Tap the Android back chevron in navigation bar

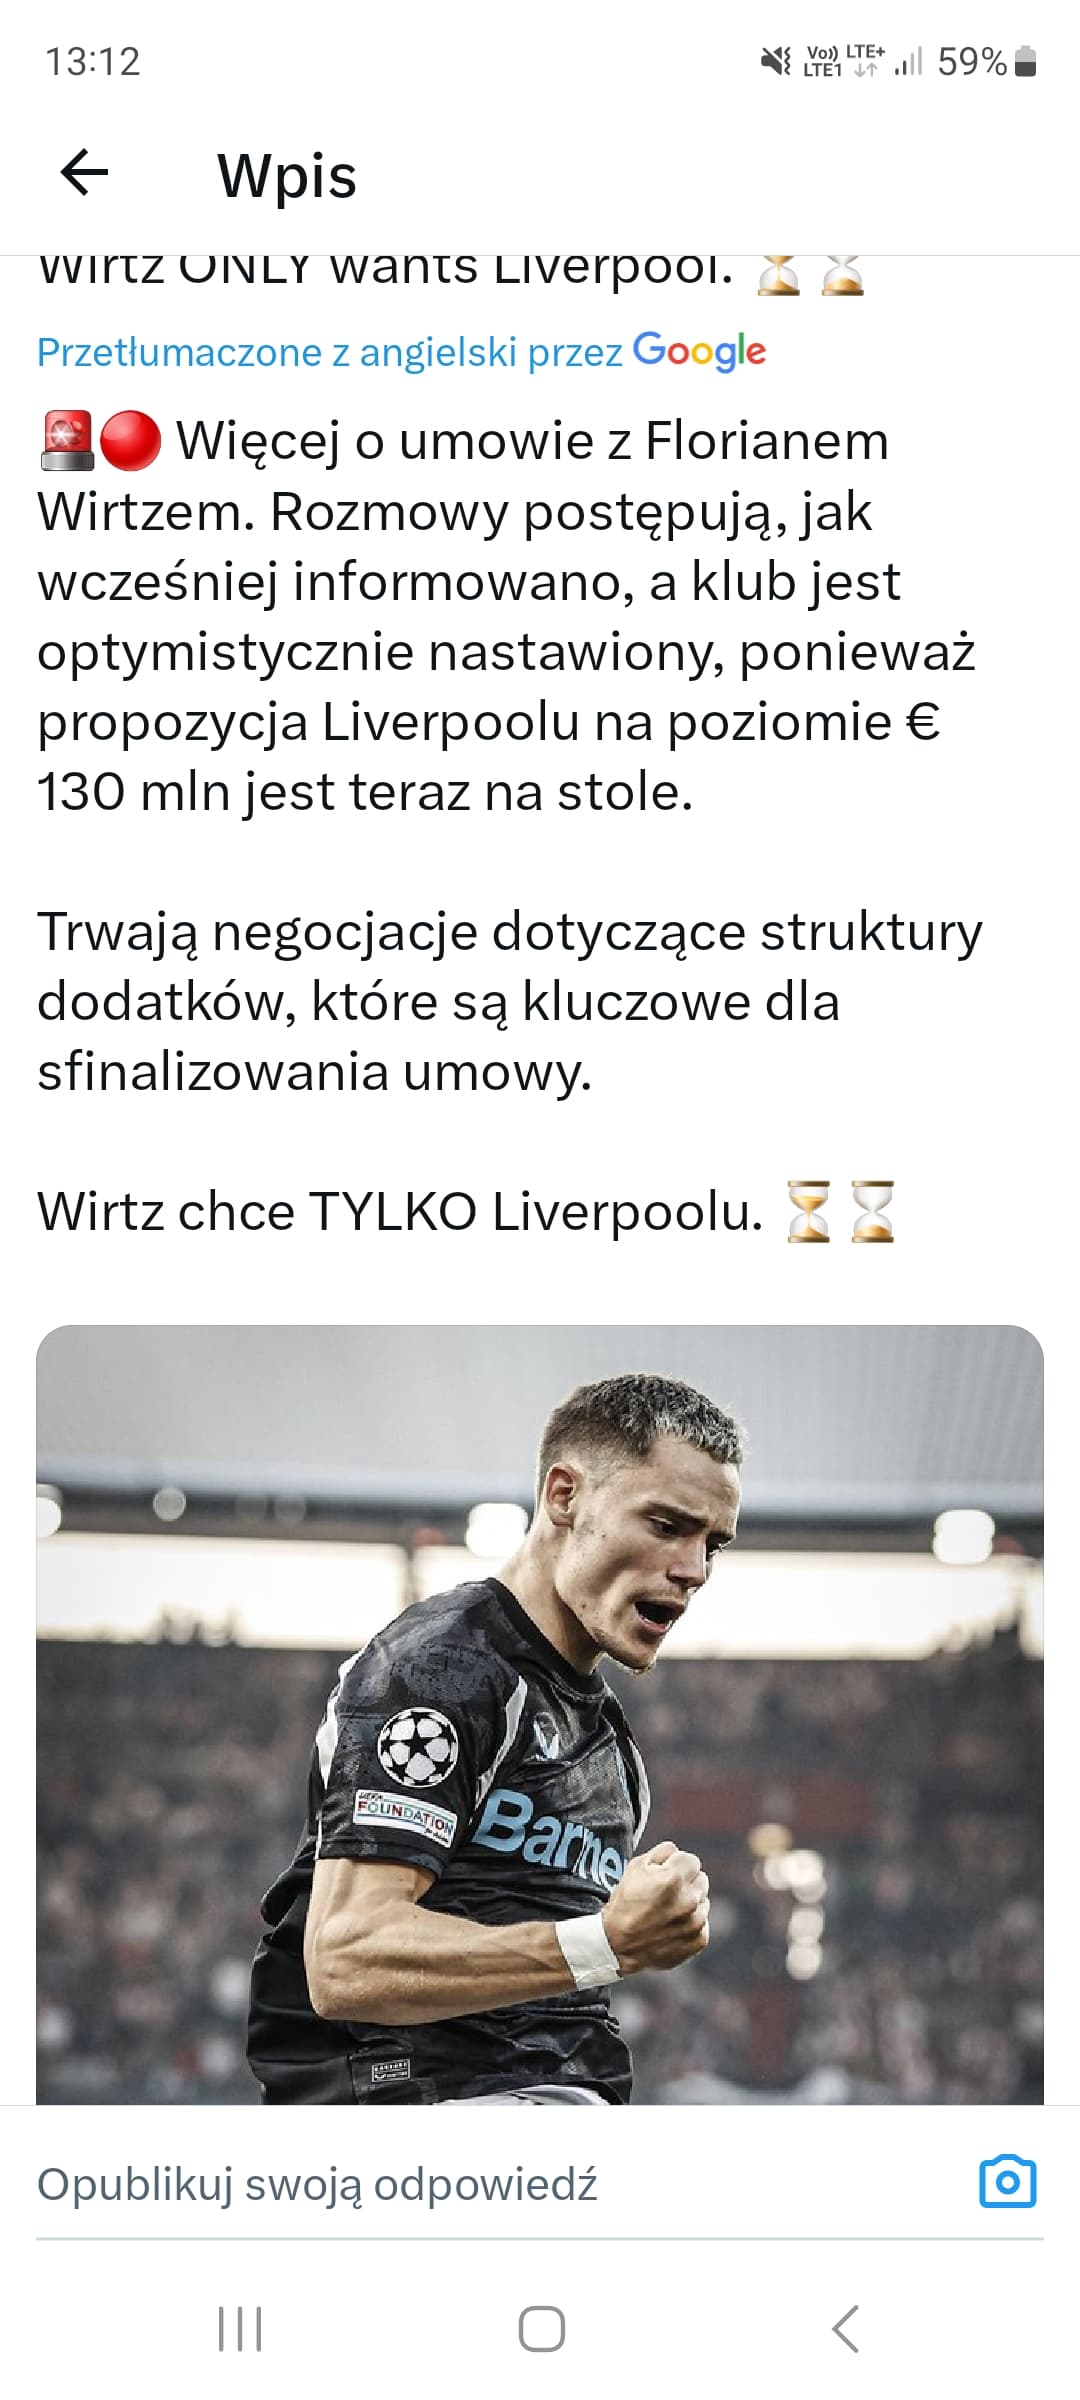tap(845, 2329)
